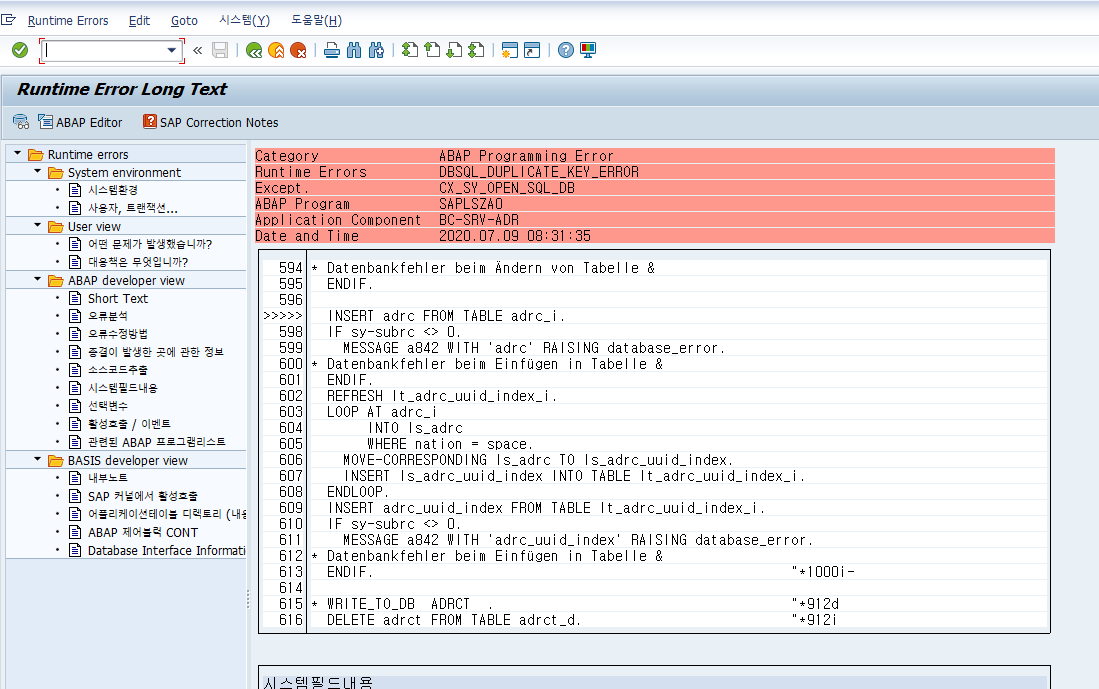The image size is (1099, 689).
Task: Open 대응책은 무엇입니까? document
Action: (137, 262)
